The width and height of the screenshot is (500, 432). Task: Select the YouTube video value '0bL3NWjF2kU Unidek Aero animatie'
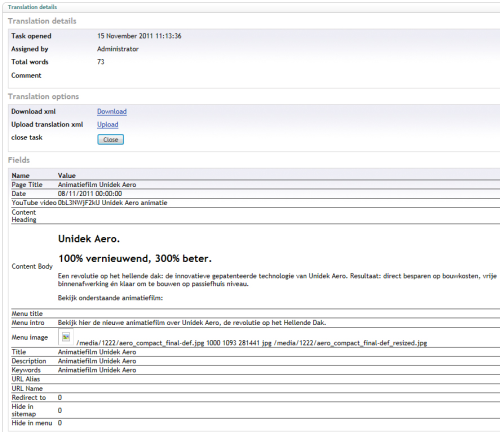click(113, 203)
